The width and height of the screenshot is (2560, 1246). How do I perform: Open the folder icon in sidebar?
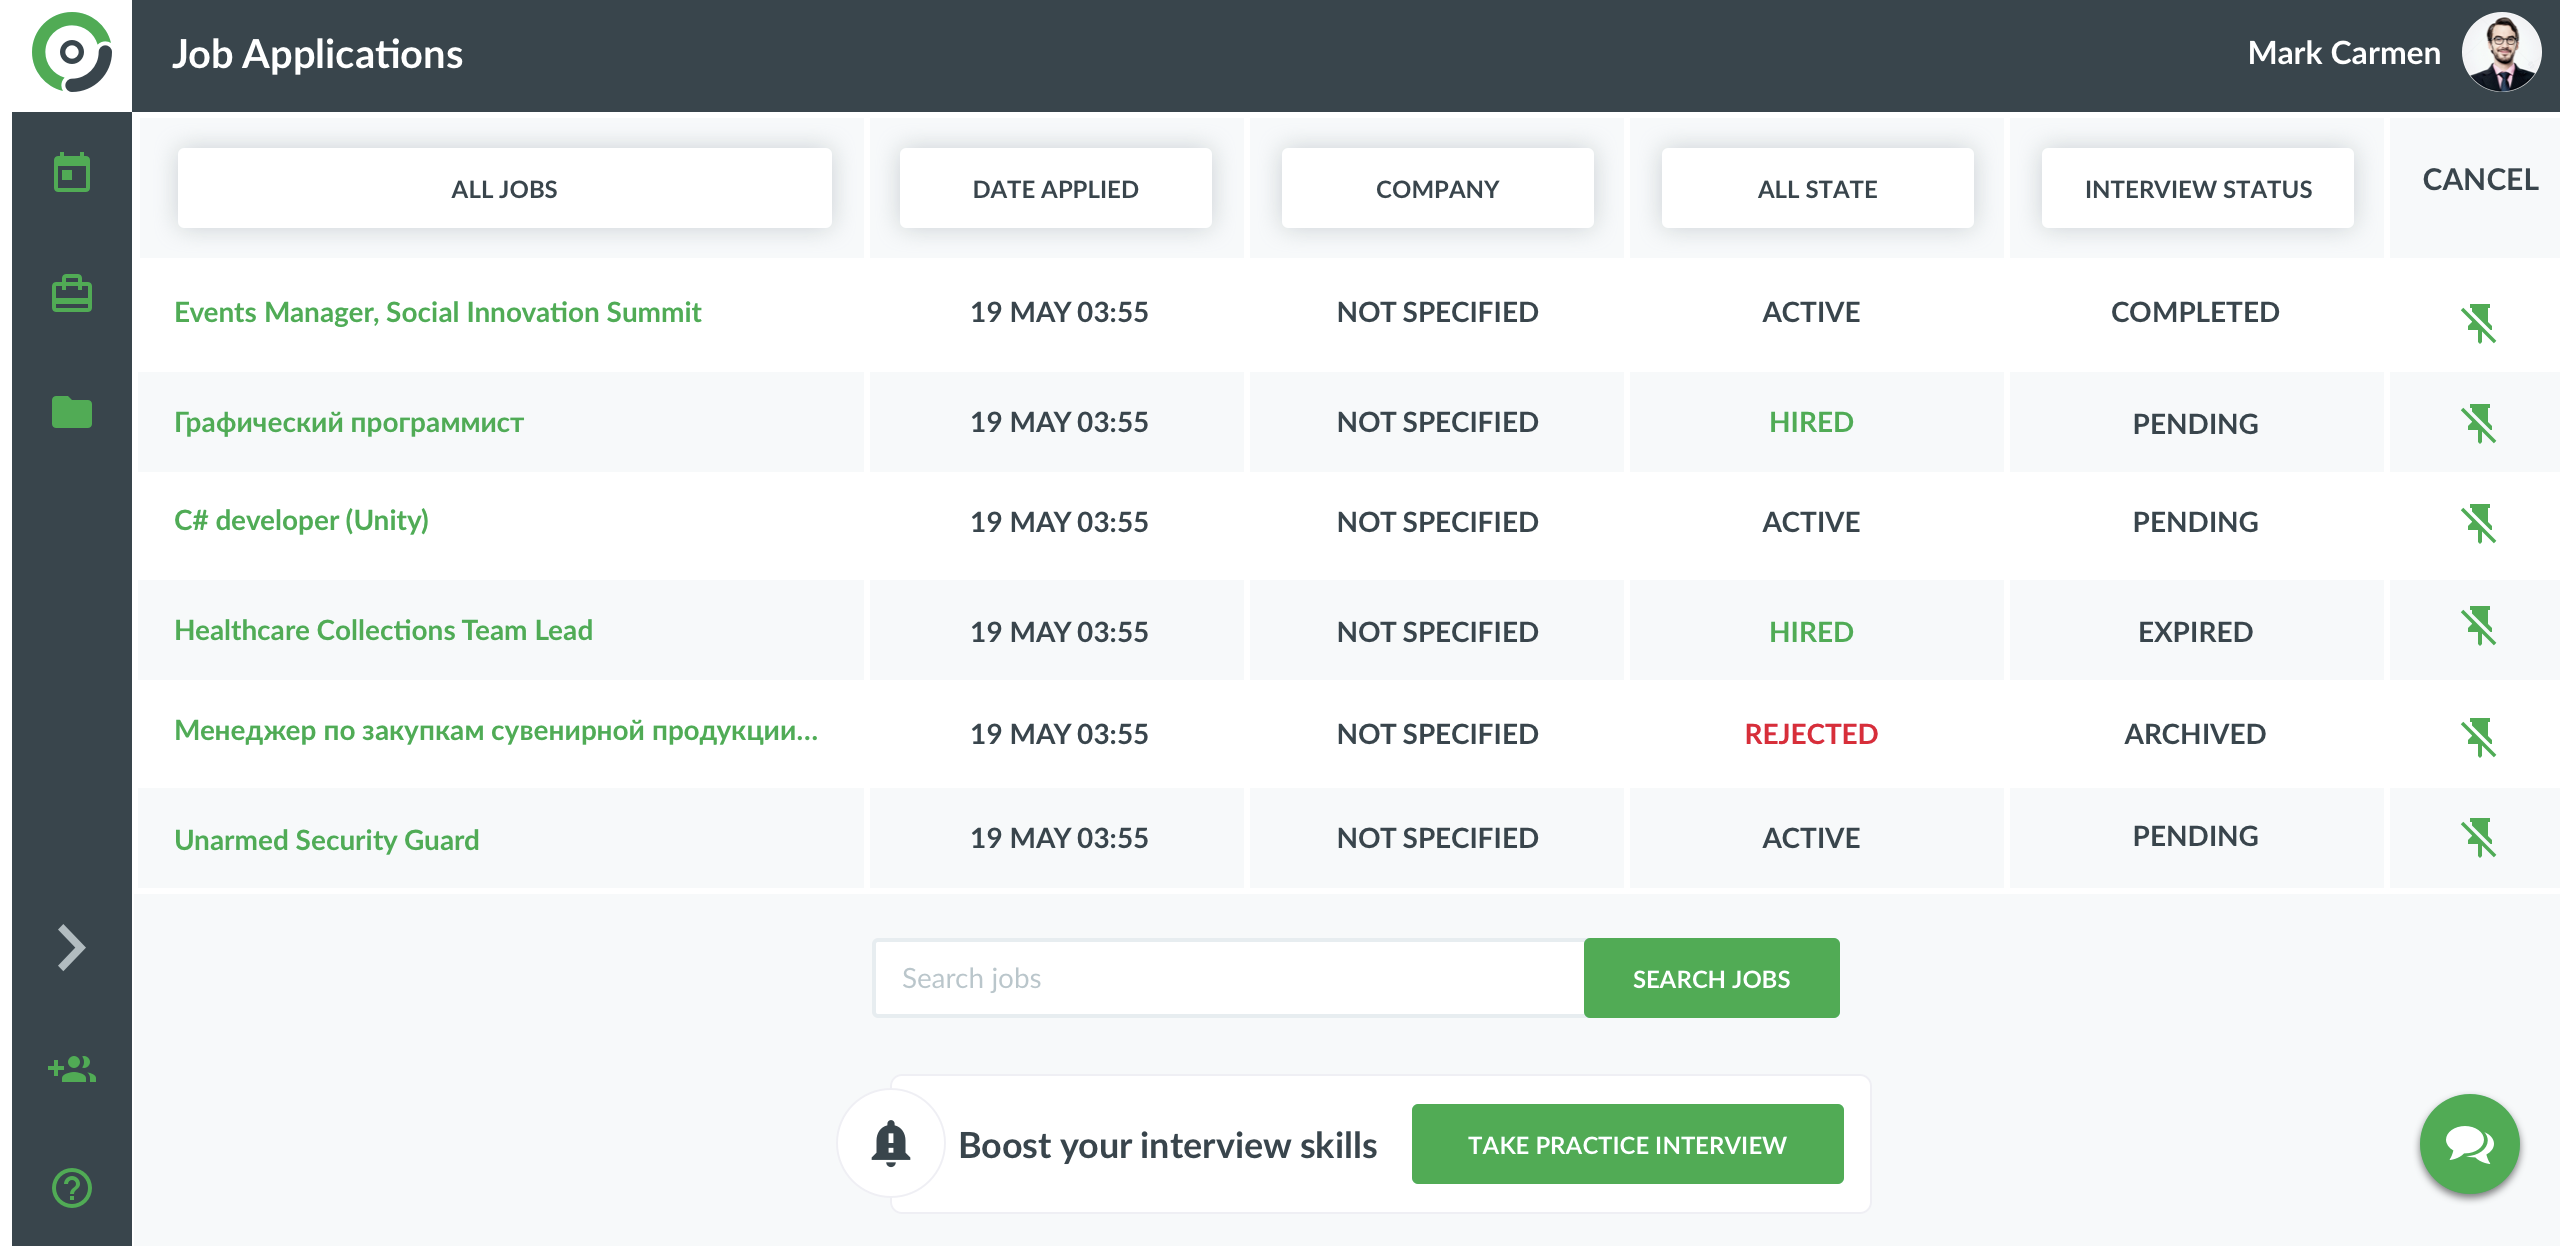coord(71,411)
